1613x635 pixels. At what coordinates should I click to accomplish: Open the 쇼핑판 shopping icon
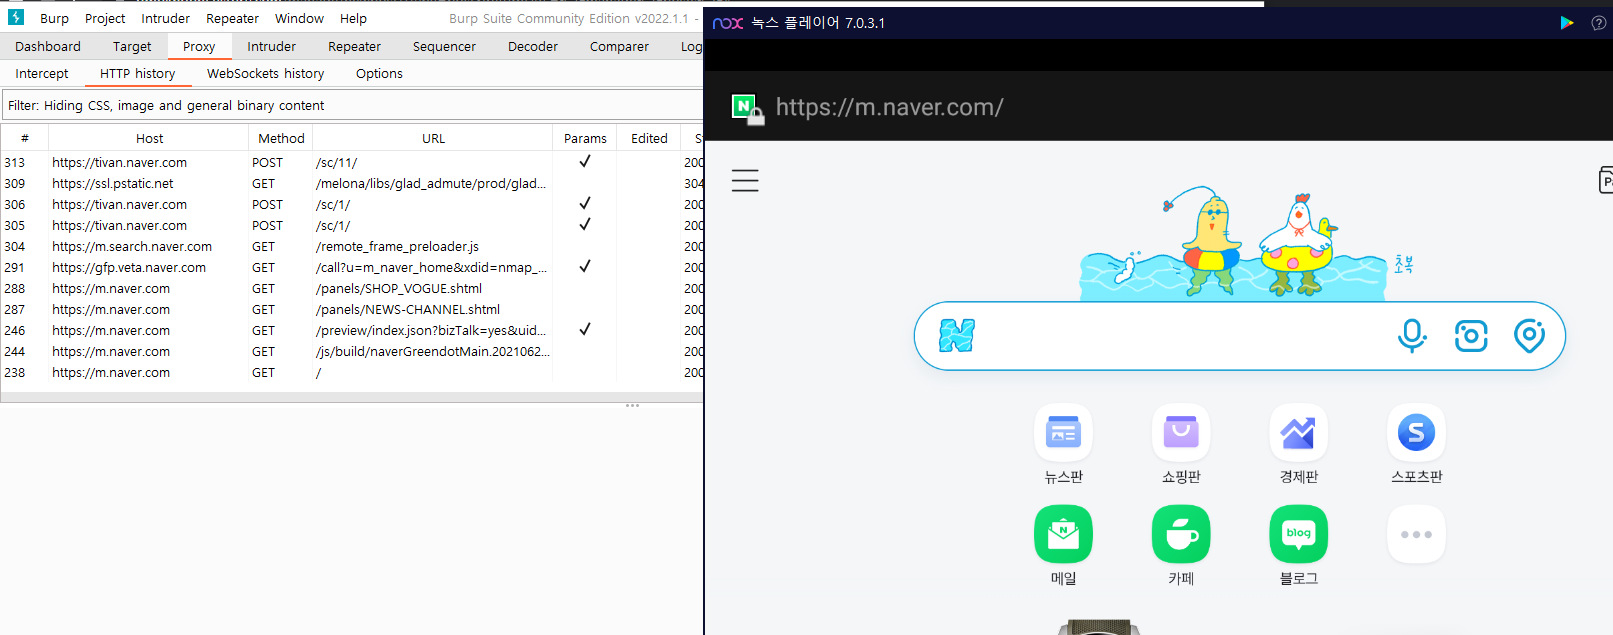(1181, 433)
